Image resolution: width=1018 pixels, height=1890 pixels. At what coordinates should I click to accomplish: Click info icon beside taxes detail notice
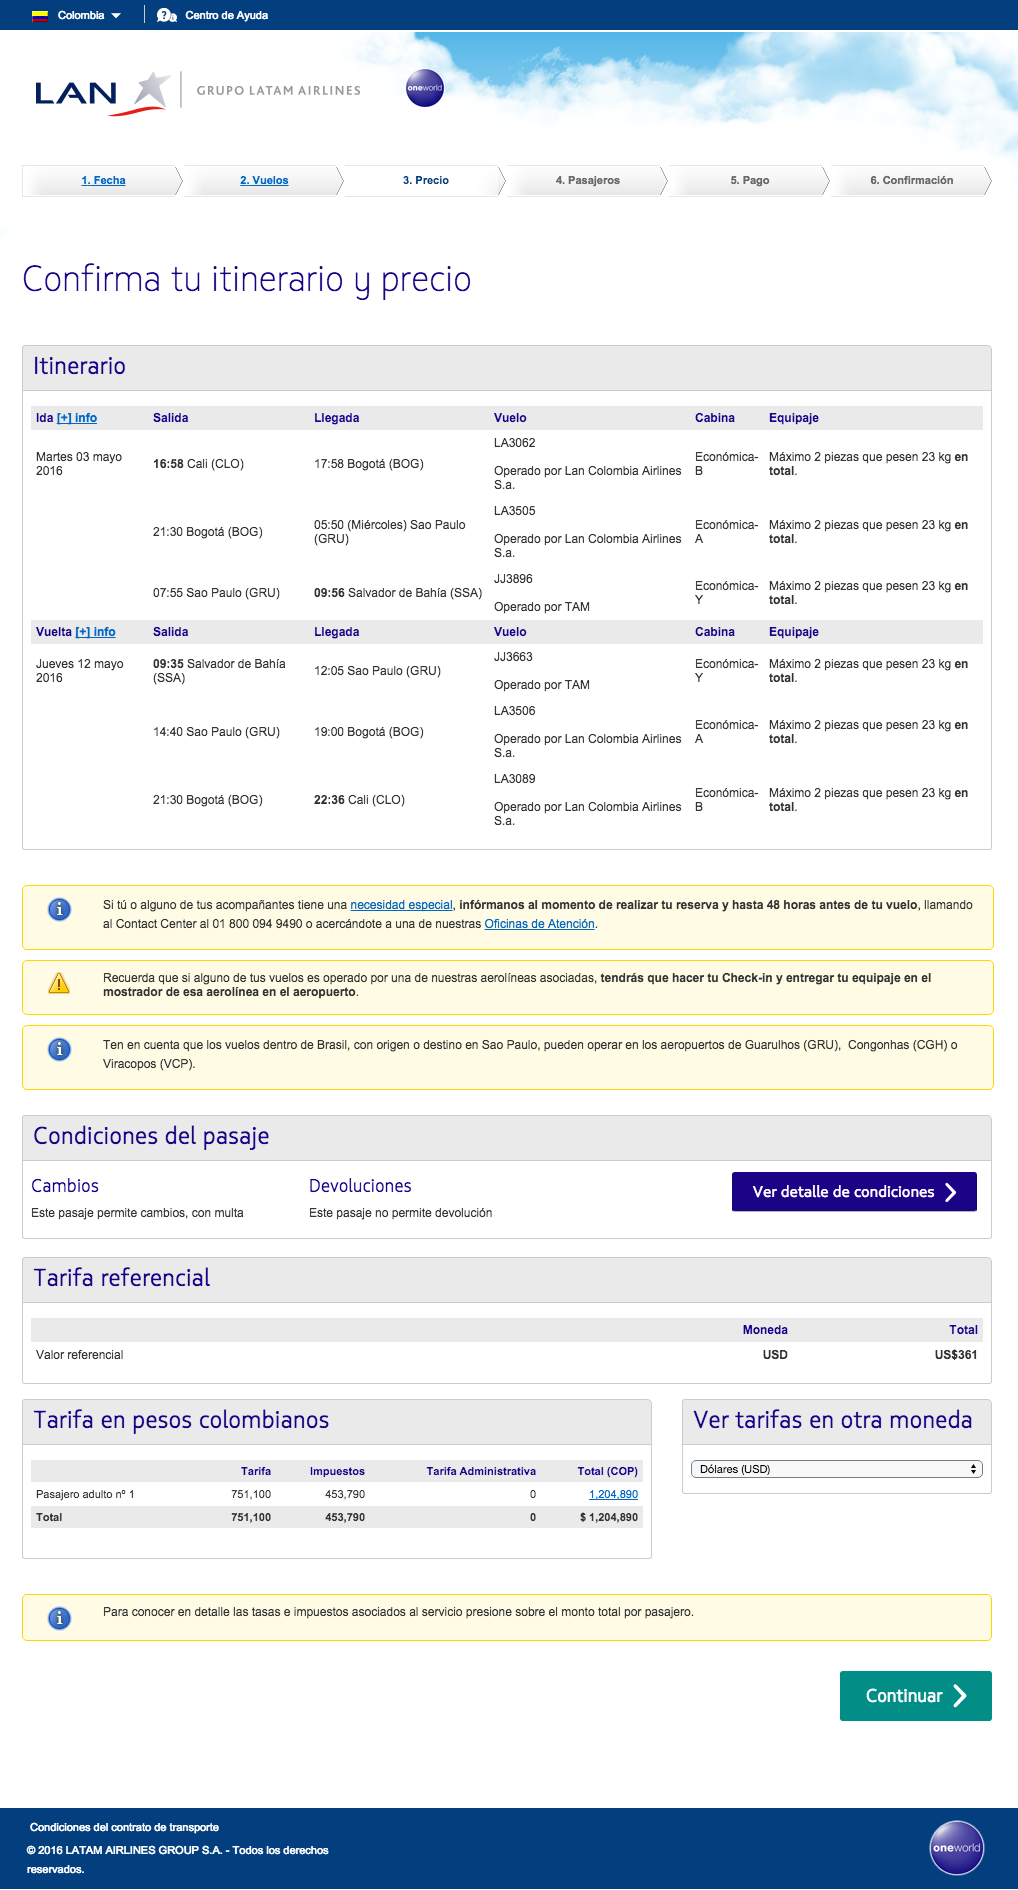pyautogui.click(x=59, y=1617)
